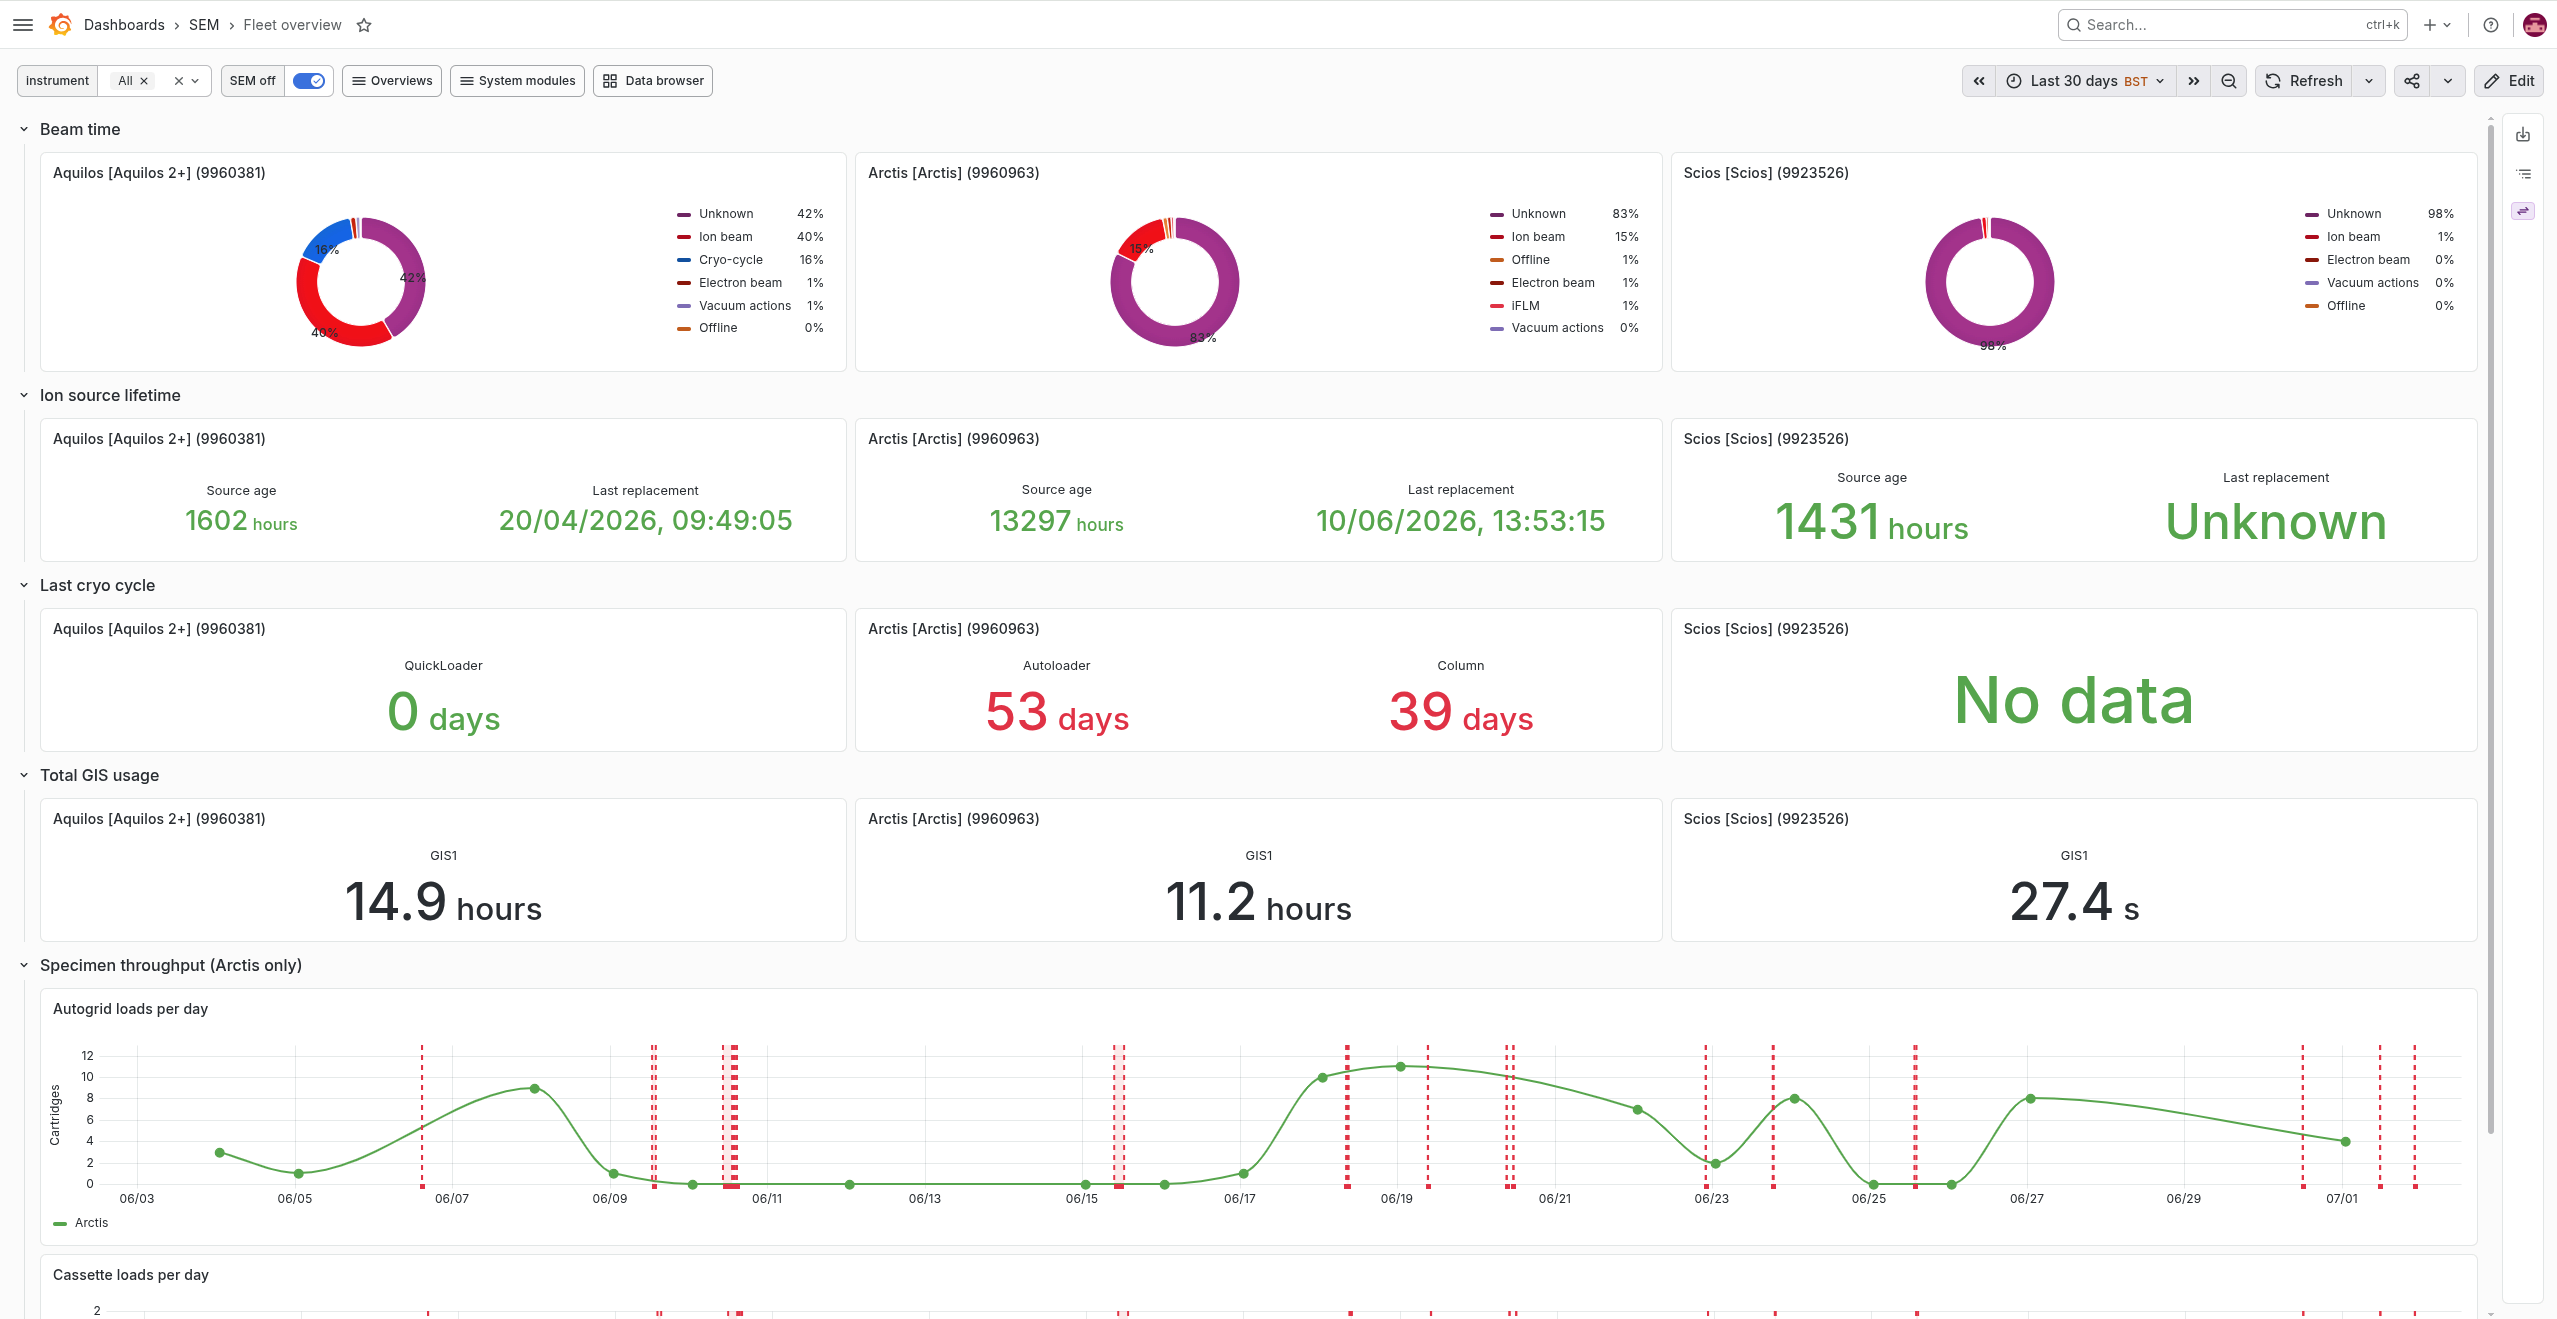Collapse the Specimen throughput row

click(x=24, y=965)
